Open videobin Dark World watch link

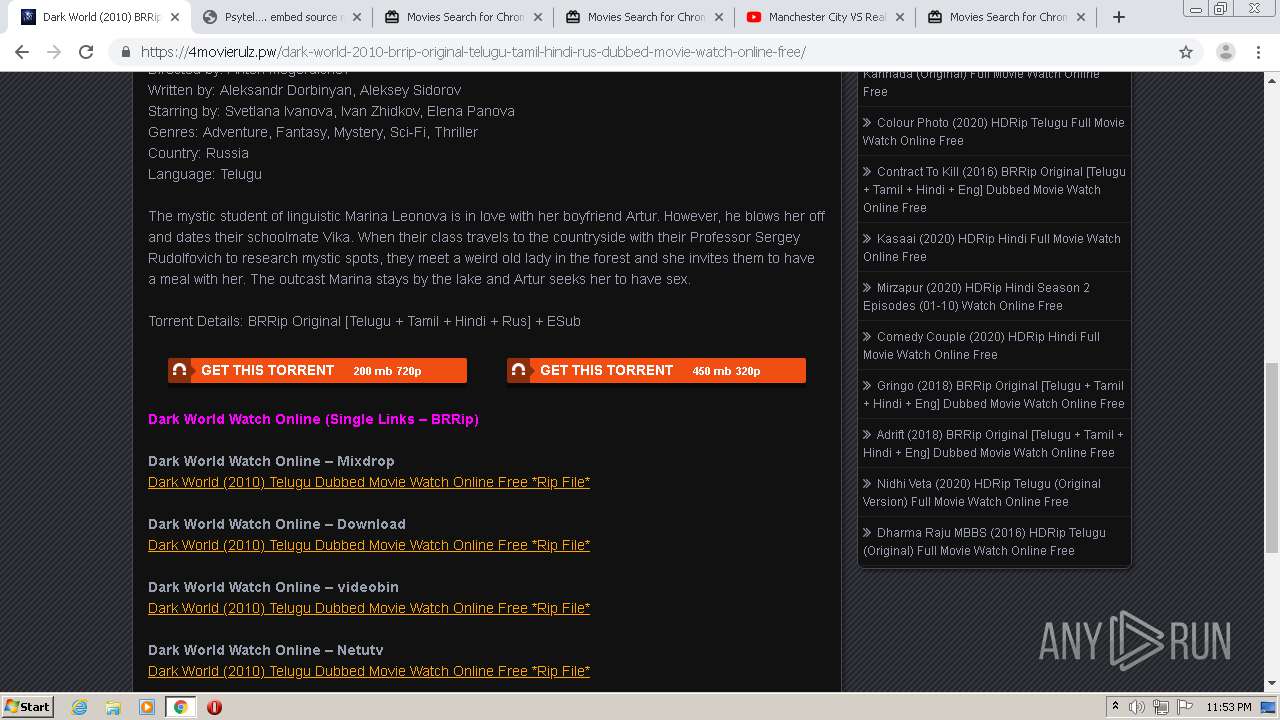pyautogui.click(x=369, y=608)
